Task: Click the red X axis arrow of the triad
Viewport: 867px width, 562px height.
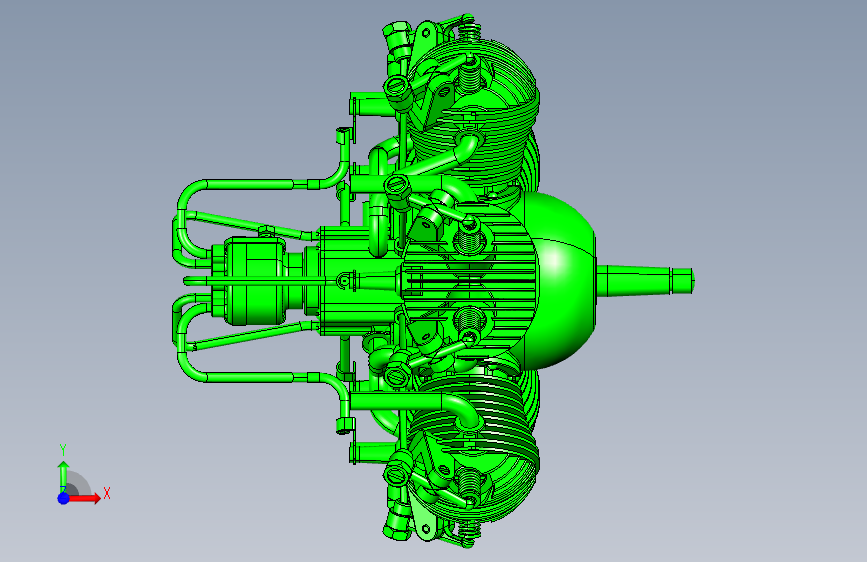Action: click(x=83, y=498)
